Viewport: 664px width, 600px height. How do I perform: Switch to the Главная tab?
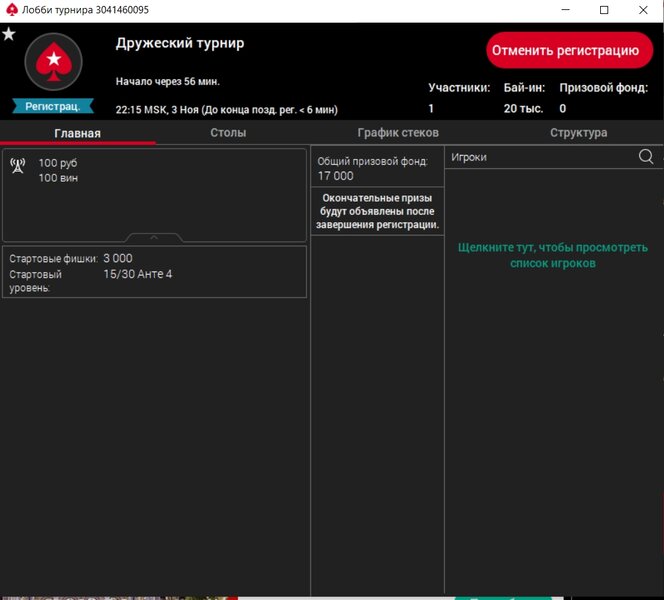77,133
